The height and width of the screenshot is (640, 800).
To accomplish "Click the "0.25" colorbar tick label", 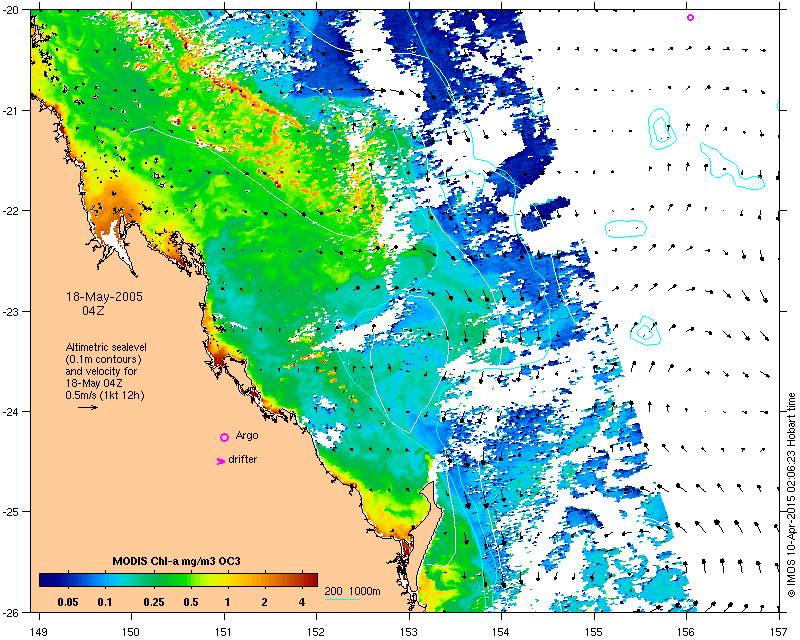I will (154, 602).
